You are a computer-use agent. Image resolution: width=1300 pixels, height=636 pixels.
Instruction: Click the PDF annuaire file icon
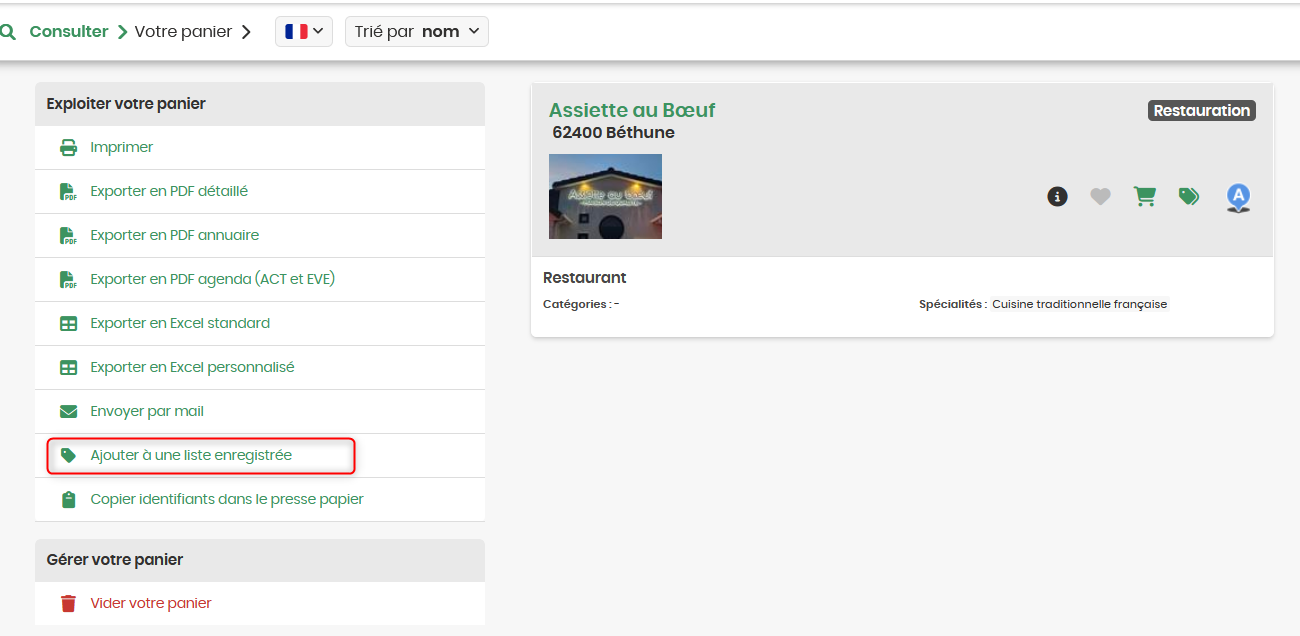(x=68, y=236)
